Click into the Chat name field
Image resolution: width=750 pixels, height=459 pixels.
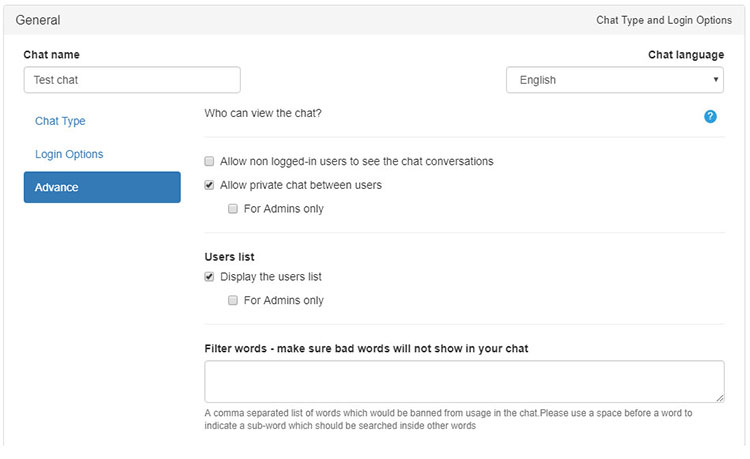click(x=132, y=80)
